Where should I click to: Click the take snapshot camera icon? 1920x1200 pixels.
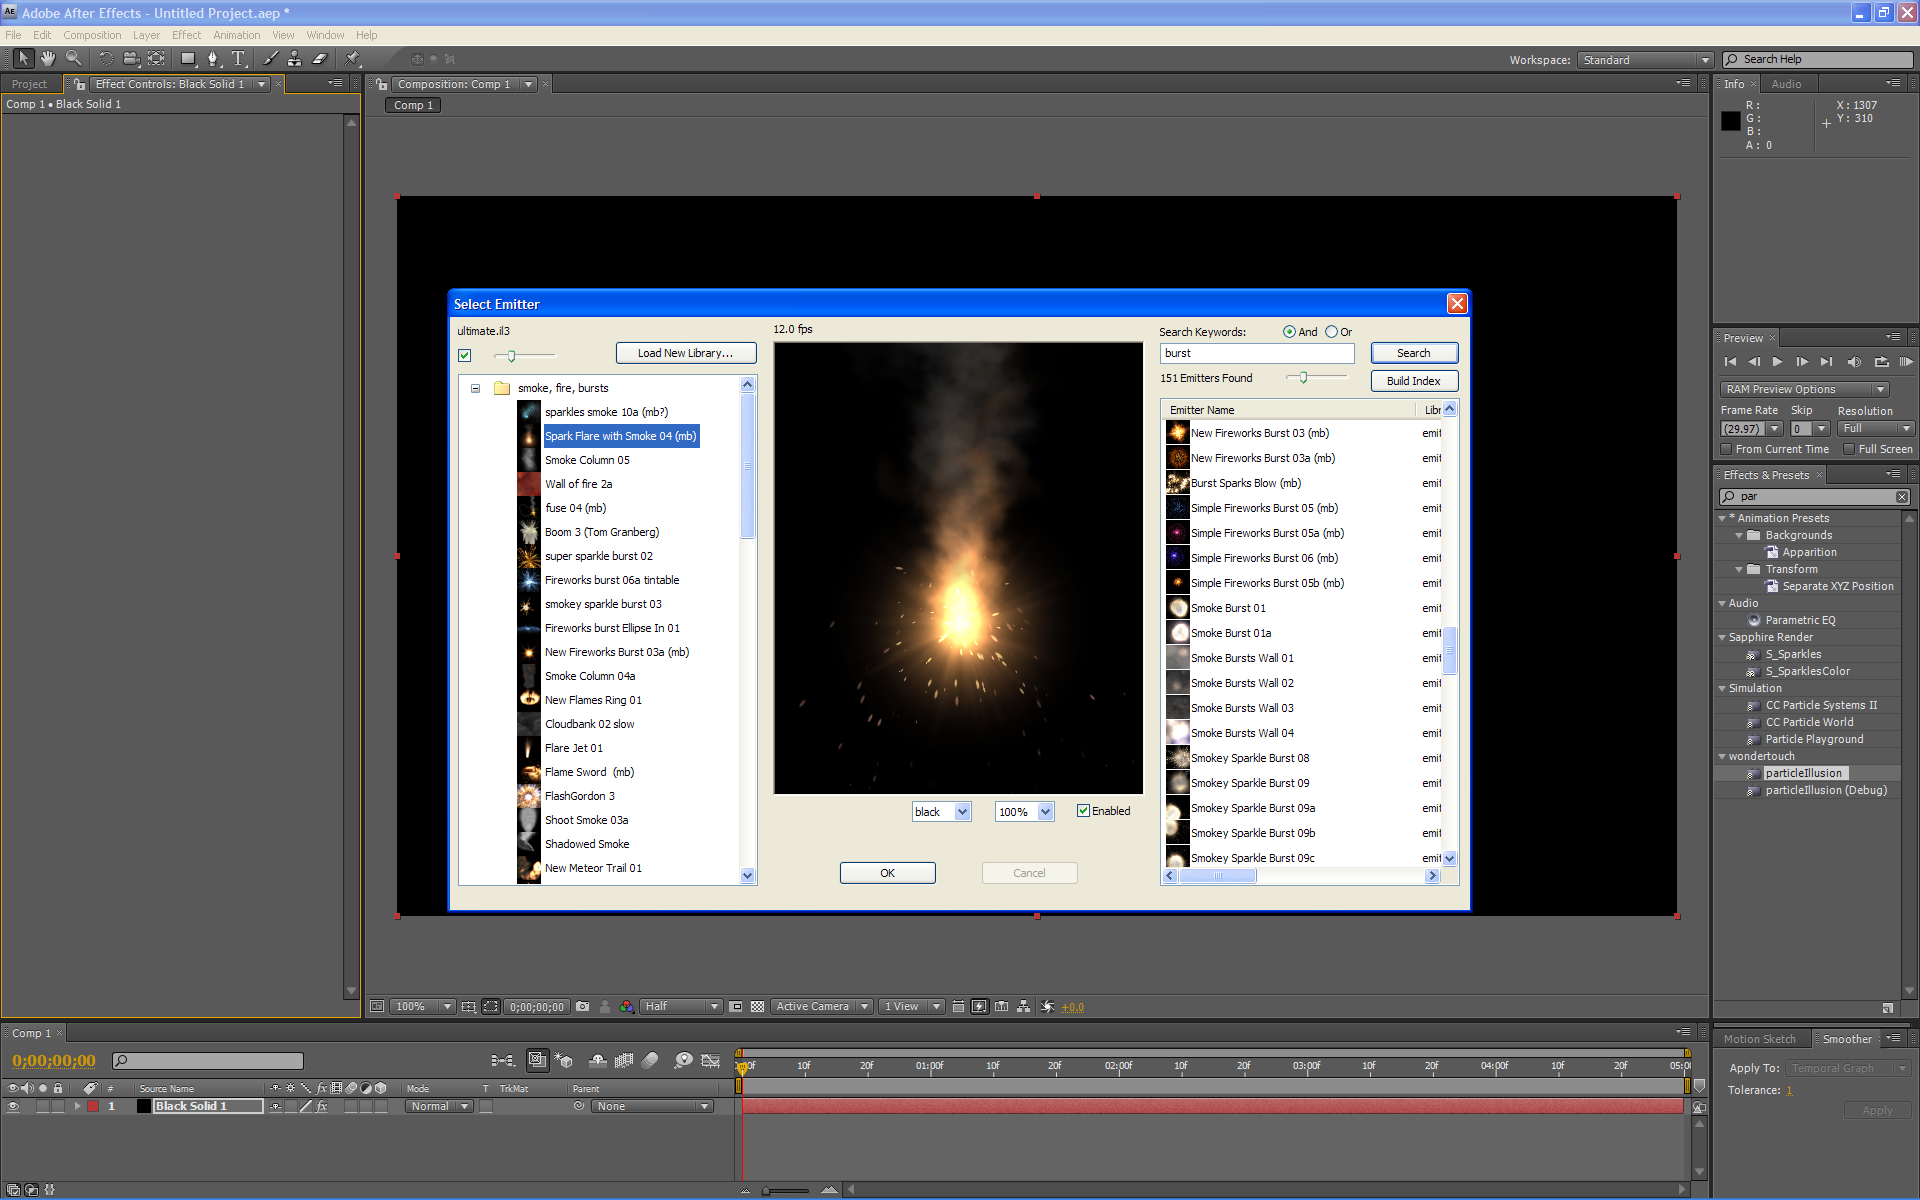(x=582, y=1007)
